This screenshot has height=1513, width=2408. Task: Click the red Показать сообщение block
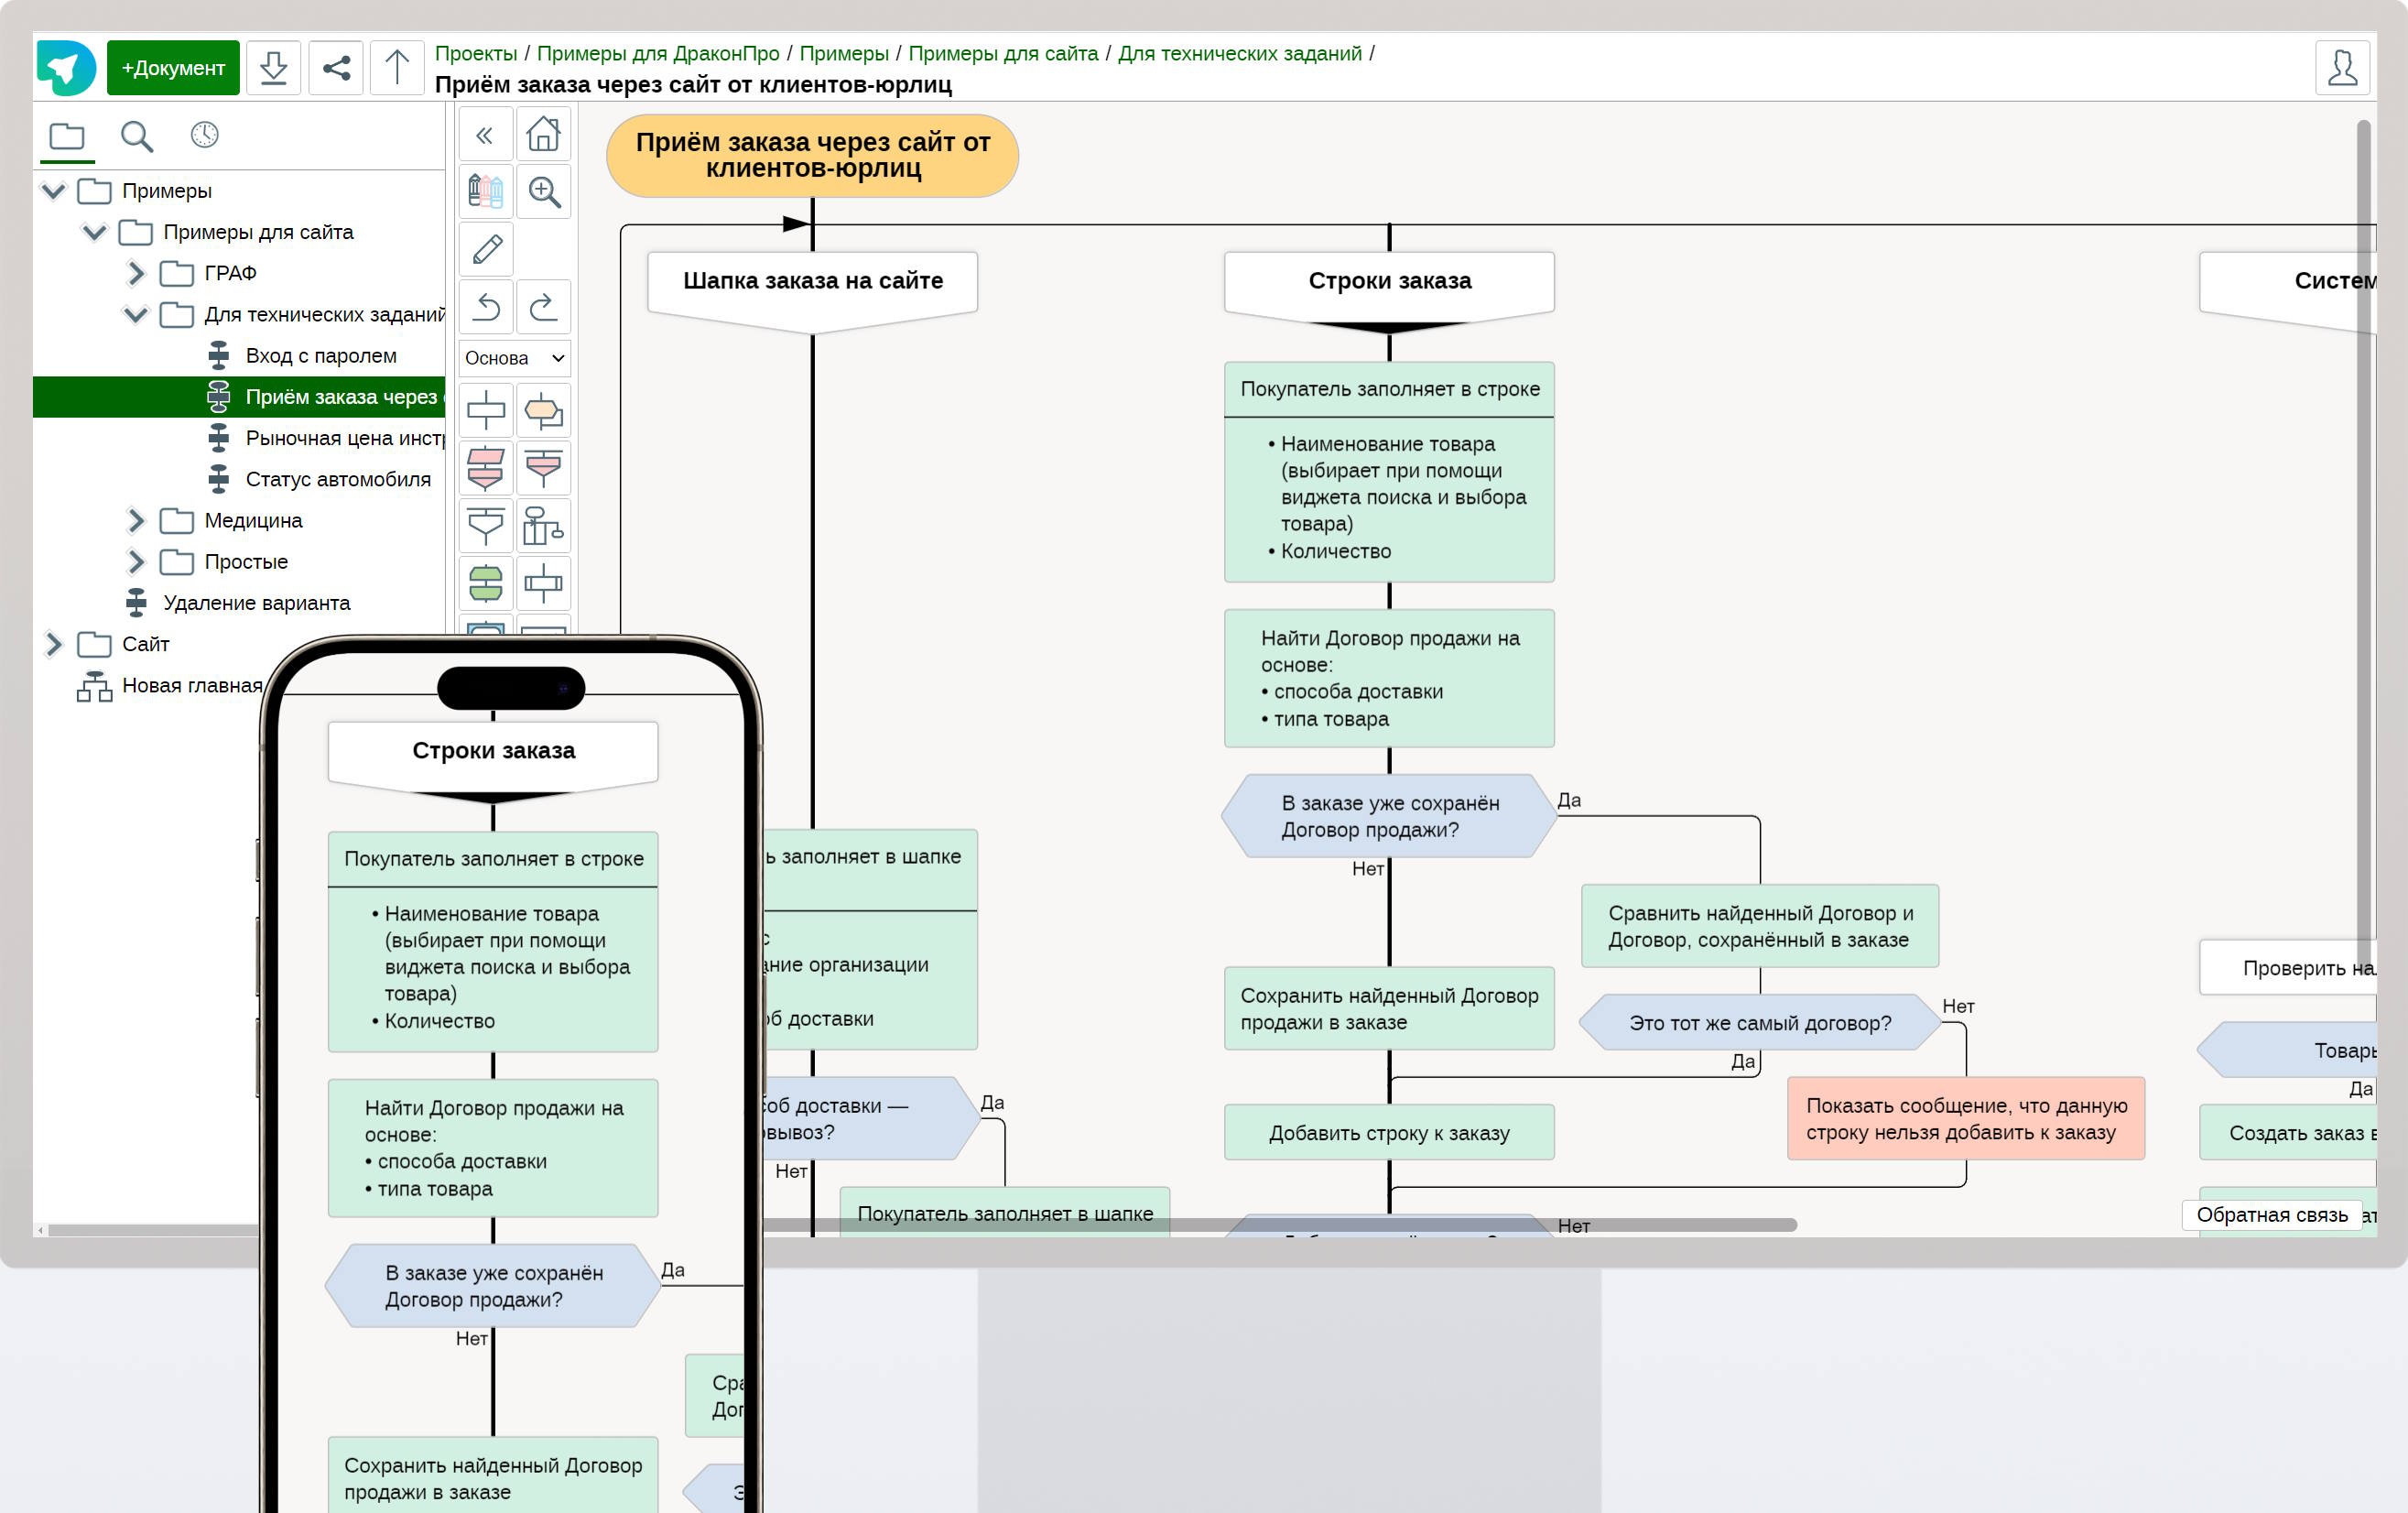tap(1966, 1118)
